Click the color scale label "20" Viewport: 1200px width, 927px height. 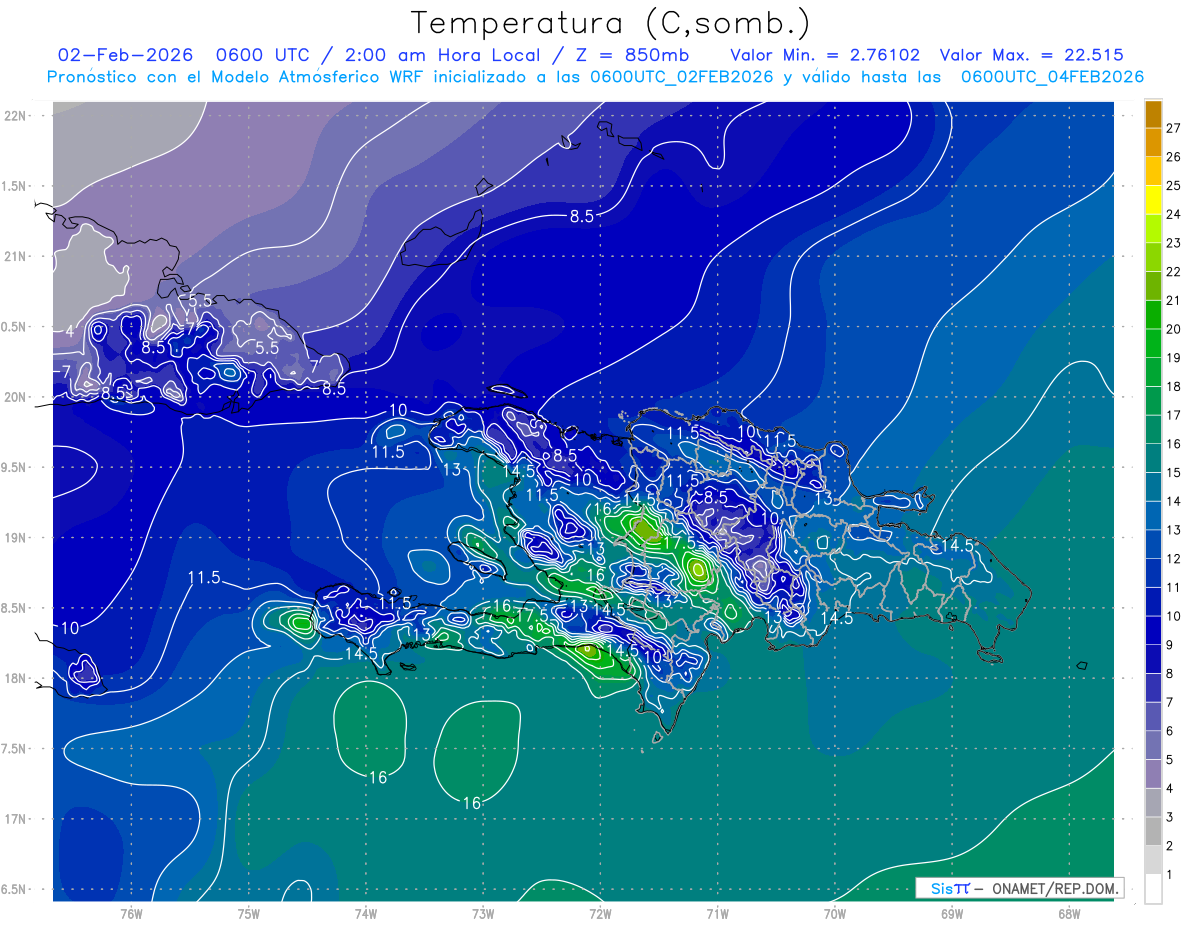[1173, 329]
